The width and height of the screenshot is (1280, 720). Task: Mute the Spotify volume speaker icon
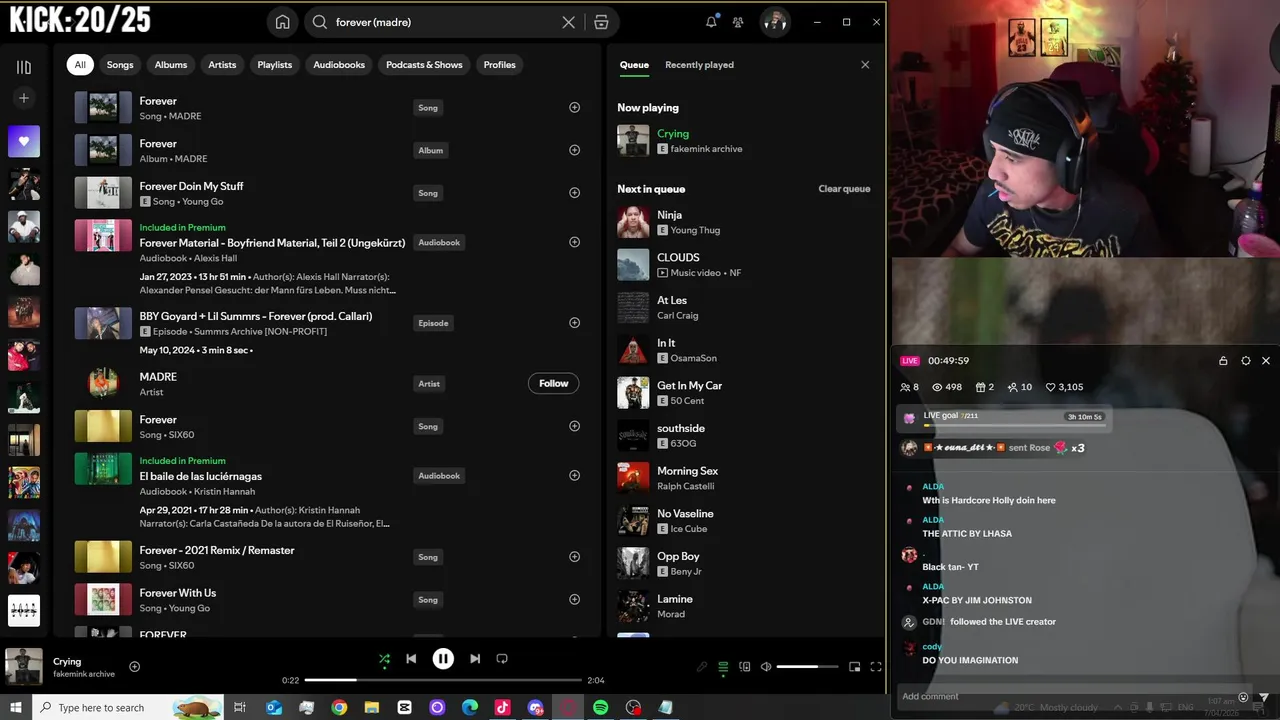(x=766, y=667)
